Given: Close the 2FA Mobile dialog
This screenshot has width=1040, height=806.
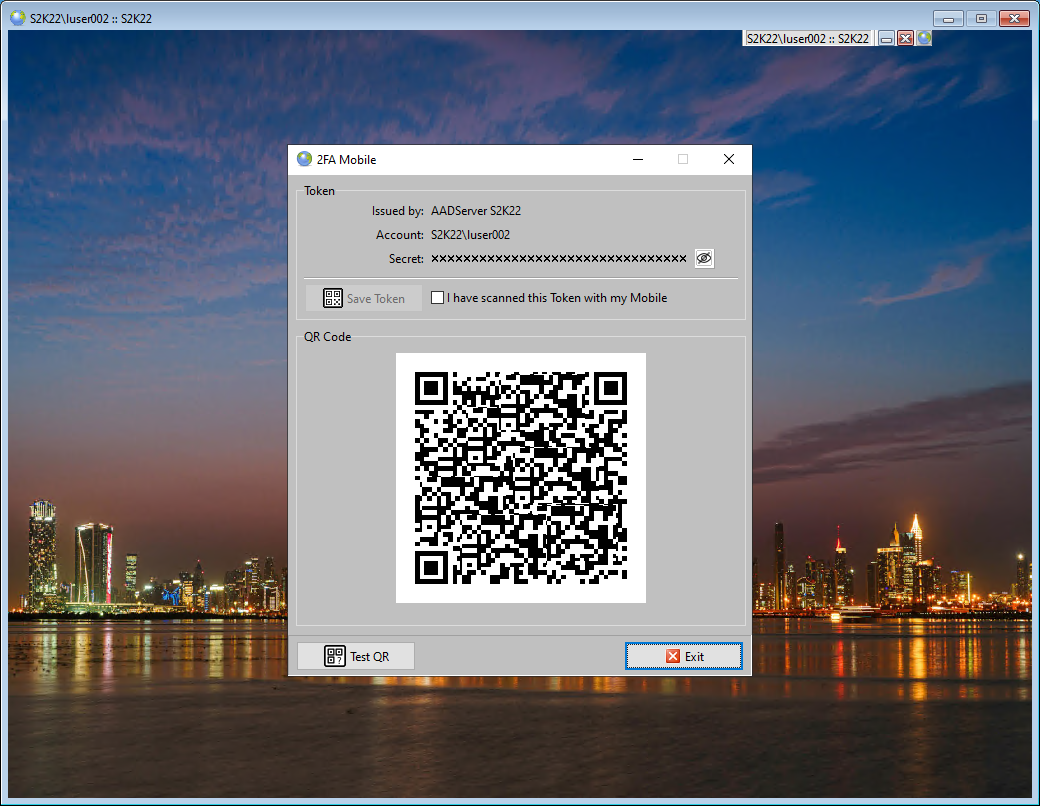Looking at the screenshot, I should [729, 159].
